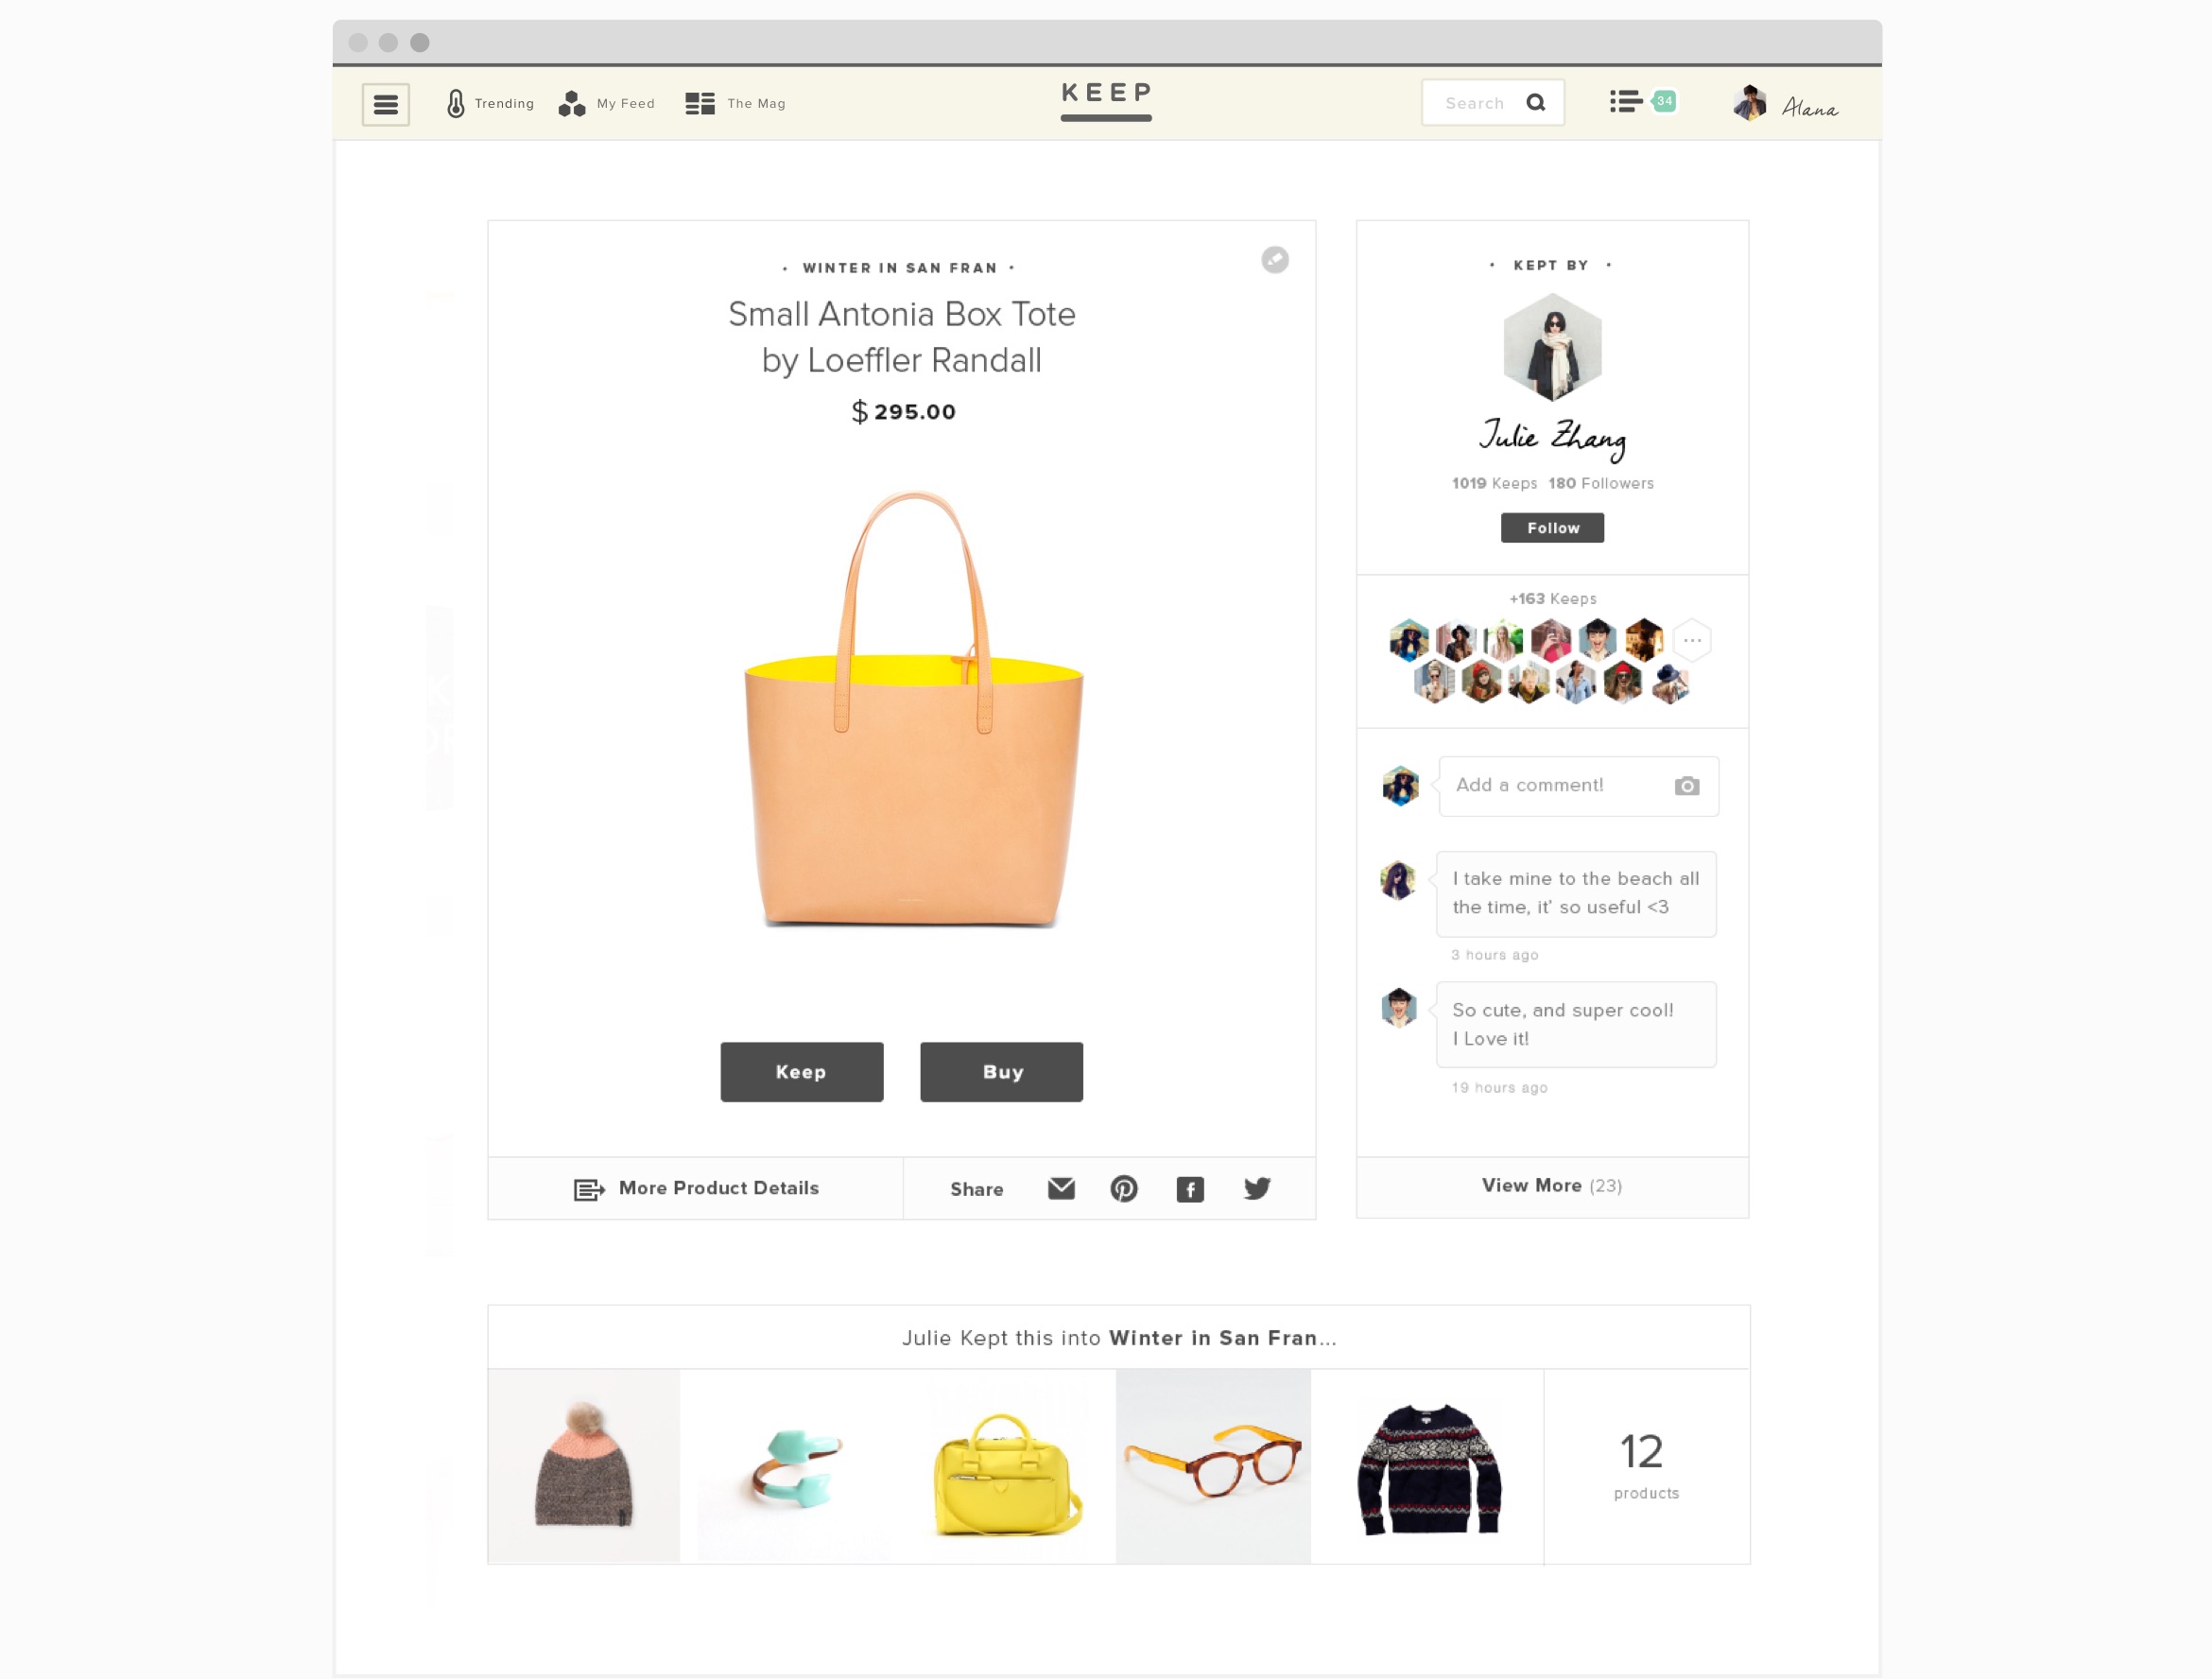Share the product on Twitter
2212x1679 pixels.
pos(1257,1188)
